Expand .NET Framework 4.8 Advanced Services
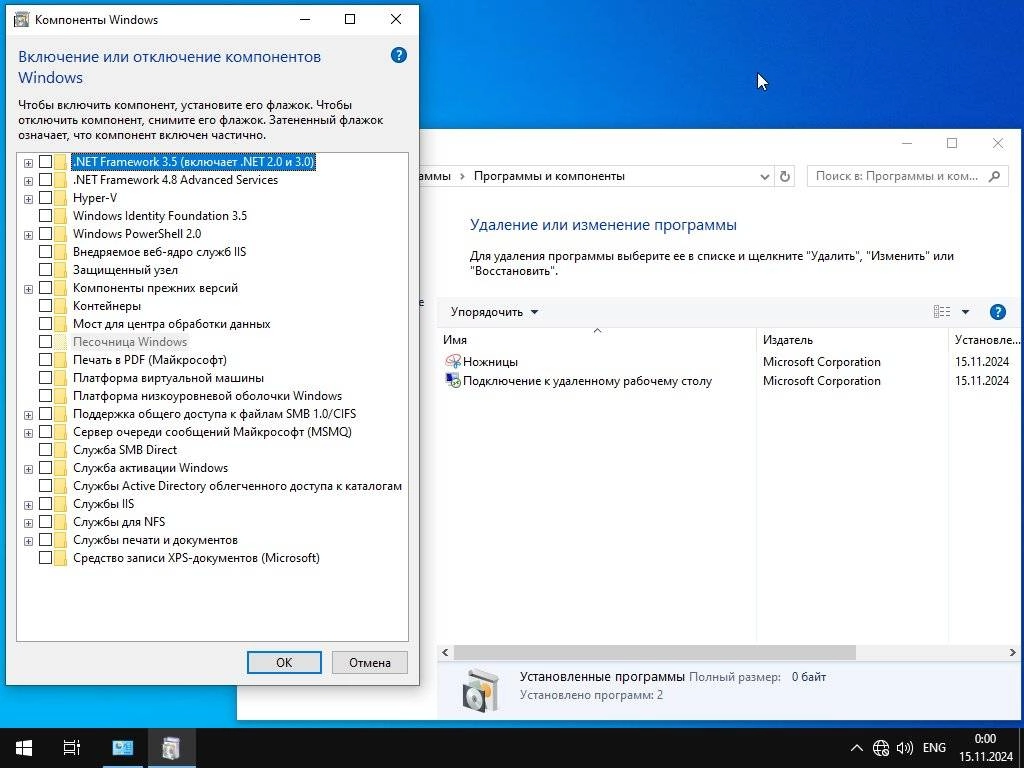Viewport: 1024px width, 768px height. [28, 181]
